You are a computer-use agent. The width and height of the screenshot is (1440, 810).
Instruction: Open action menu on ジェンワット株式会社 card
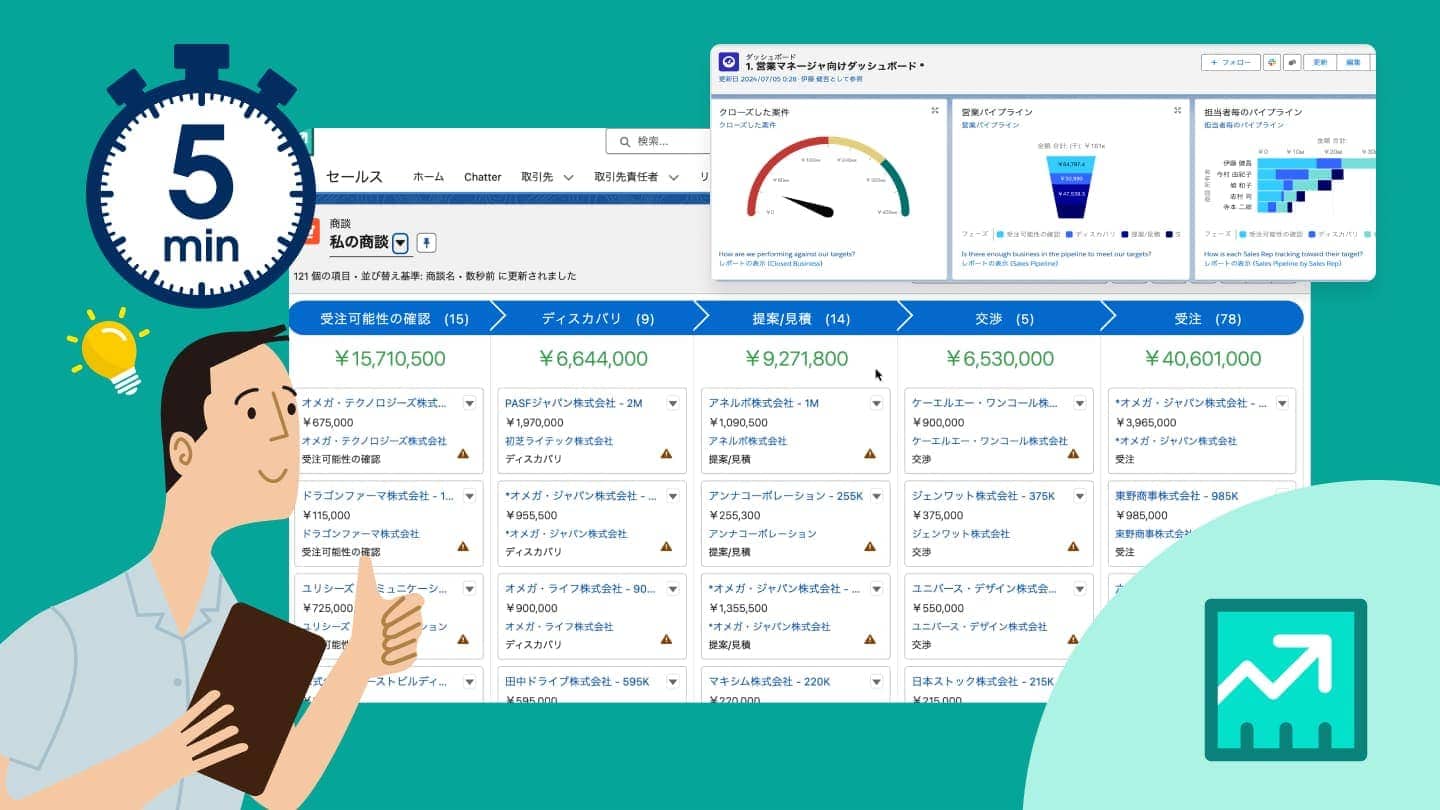(x=1080, y=496)
